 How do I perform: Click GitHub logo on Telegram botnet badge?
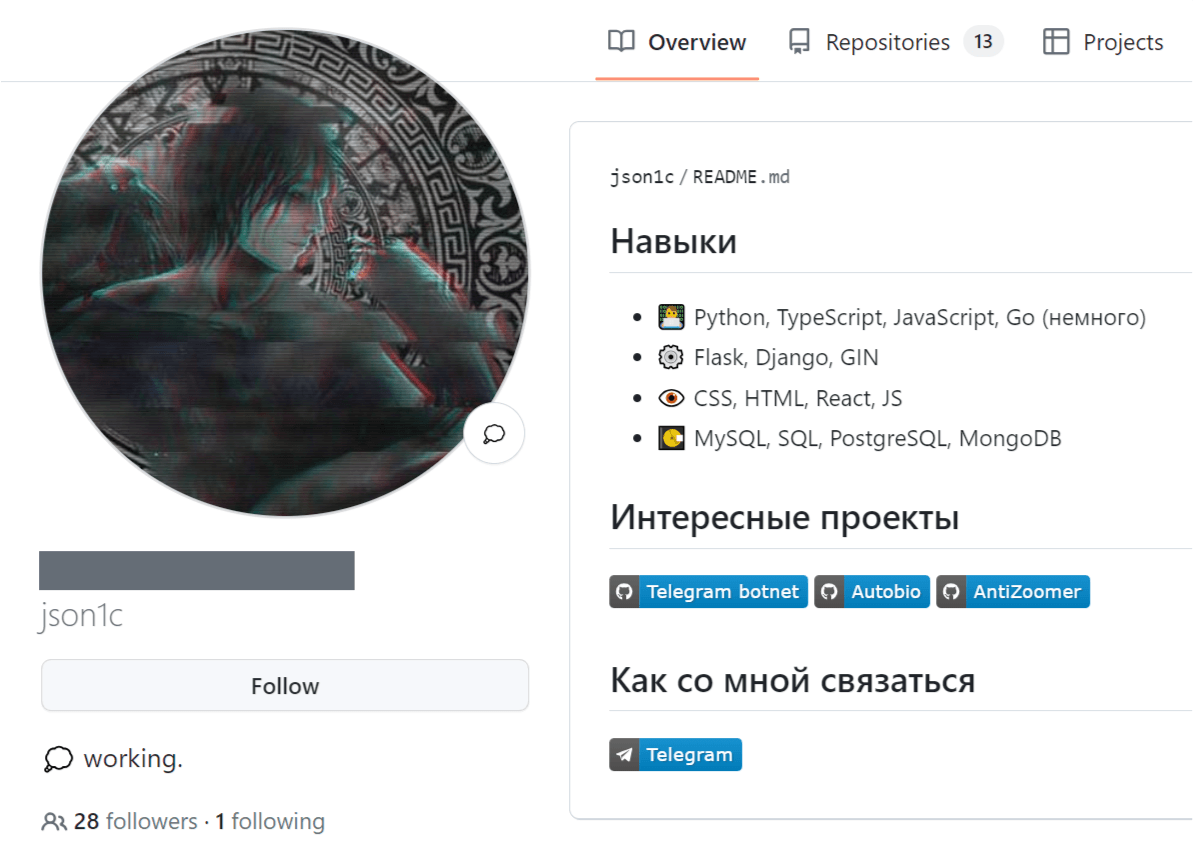tap(624, 592)
